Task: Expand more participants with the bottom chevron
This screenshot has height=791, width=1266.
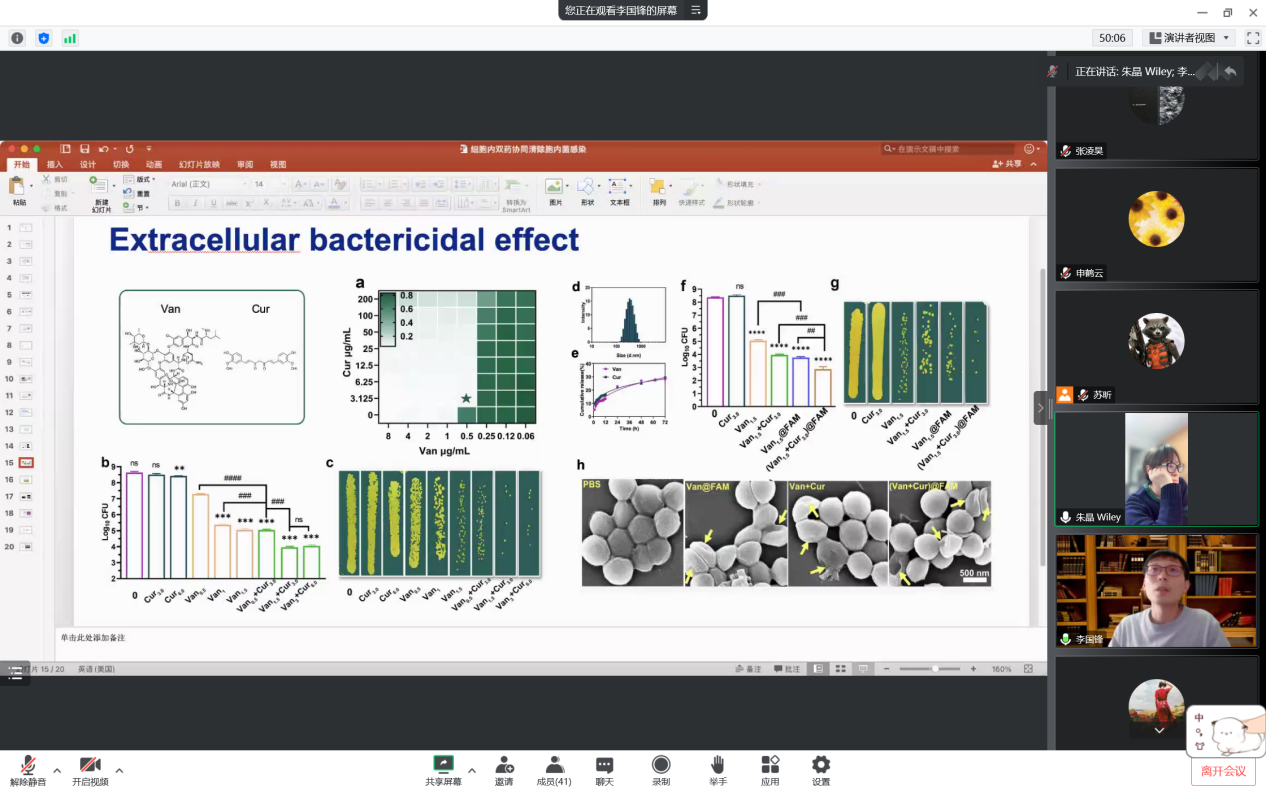Action: coord(1159,731)
